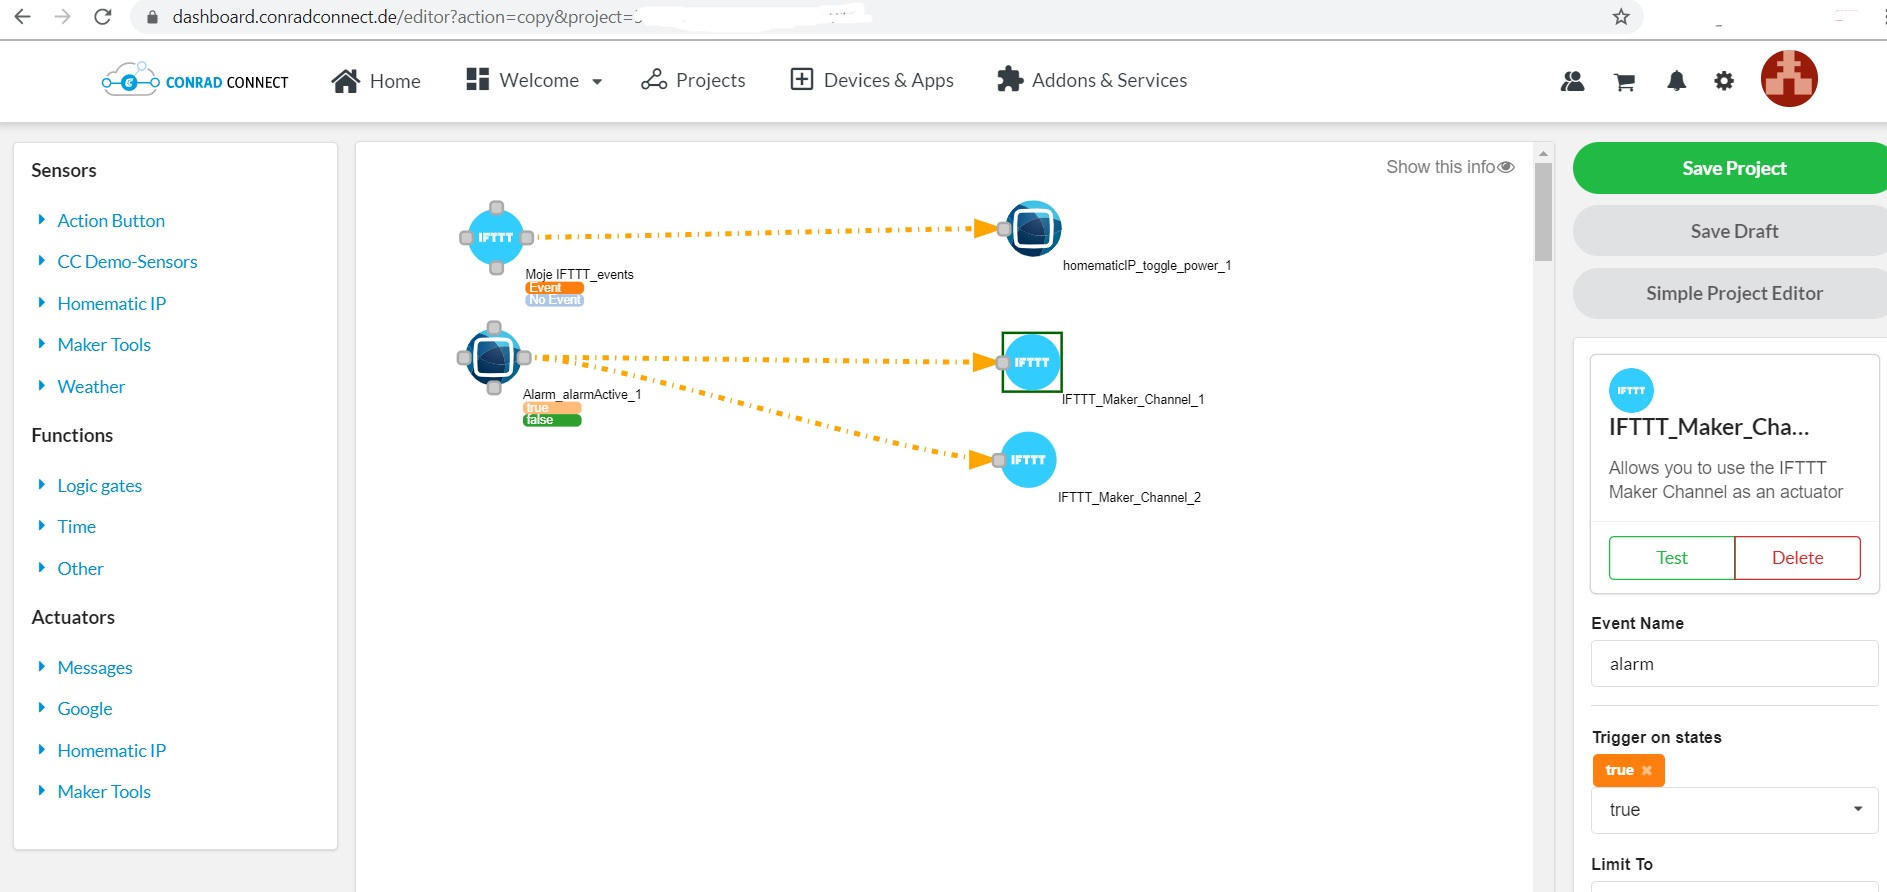This screenshot has width=1887, height=892.
Task: Select the Moje IFTTT_events node
Action: pyautogui.click(x=496, y=238)
